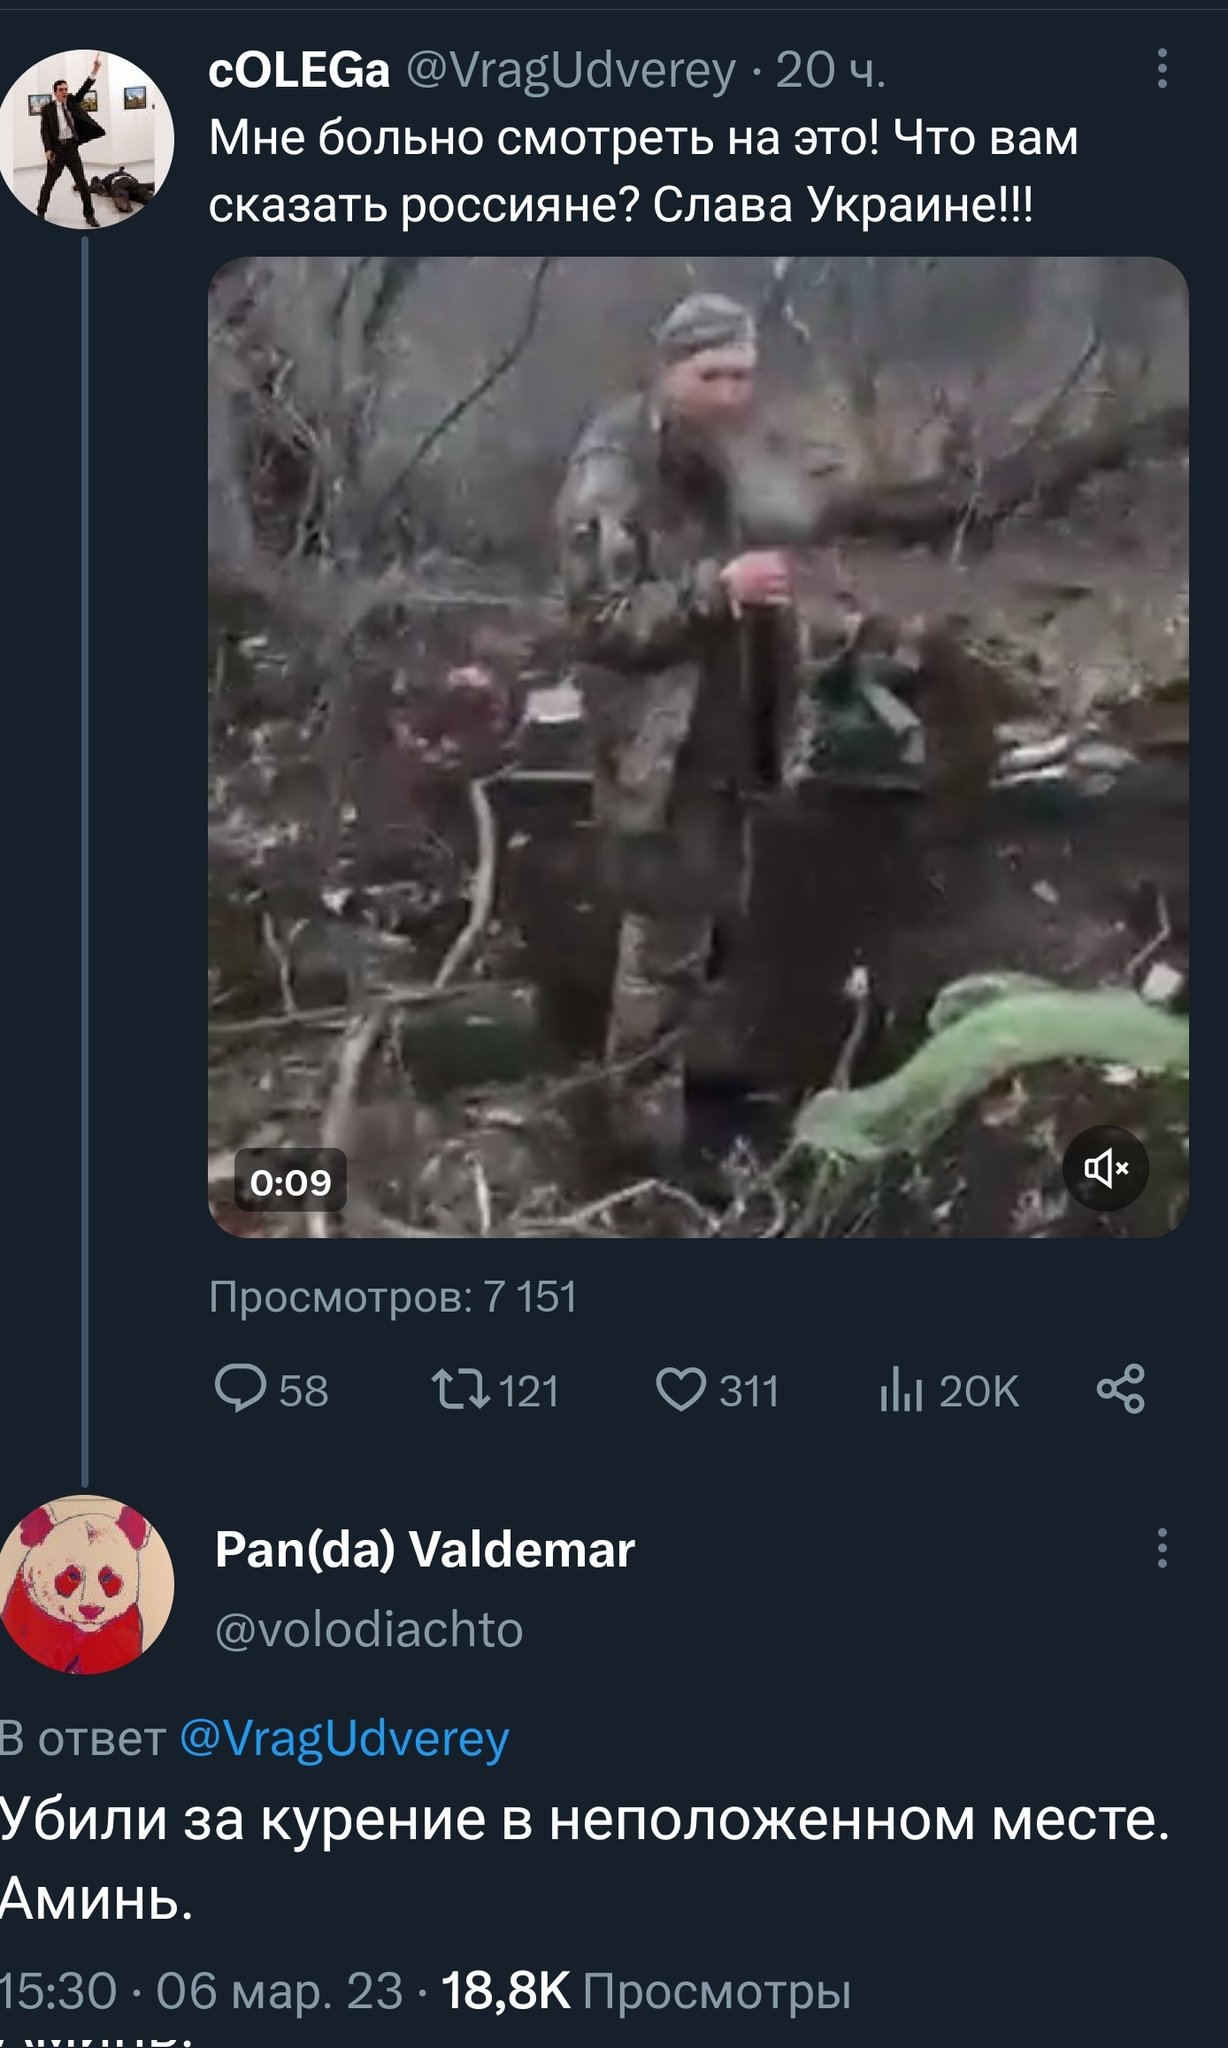Open the @VragUdverey handle in the tweet header
The height and width of the screenshot is (2048, 1228).
(571, 71)
